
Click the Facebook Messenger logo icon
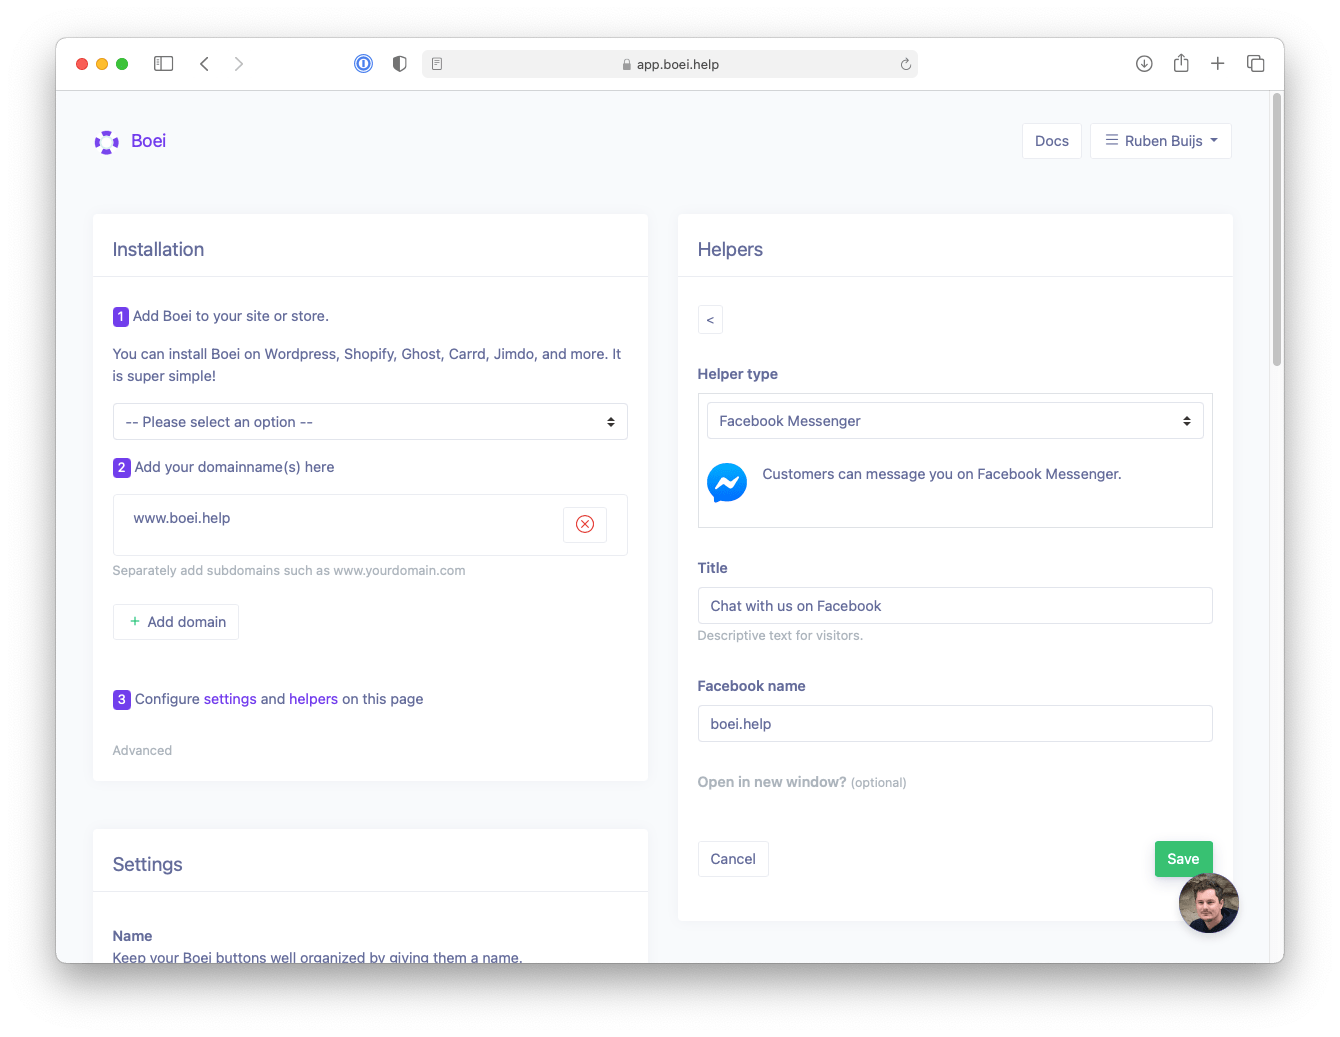[x=727, y=483]
